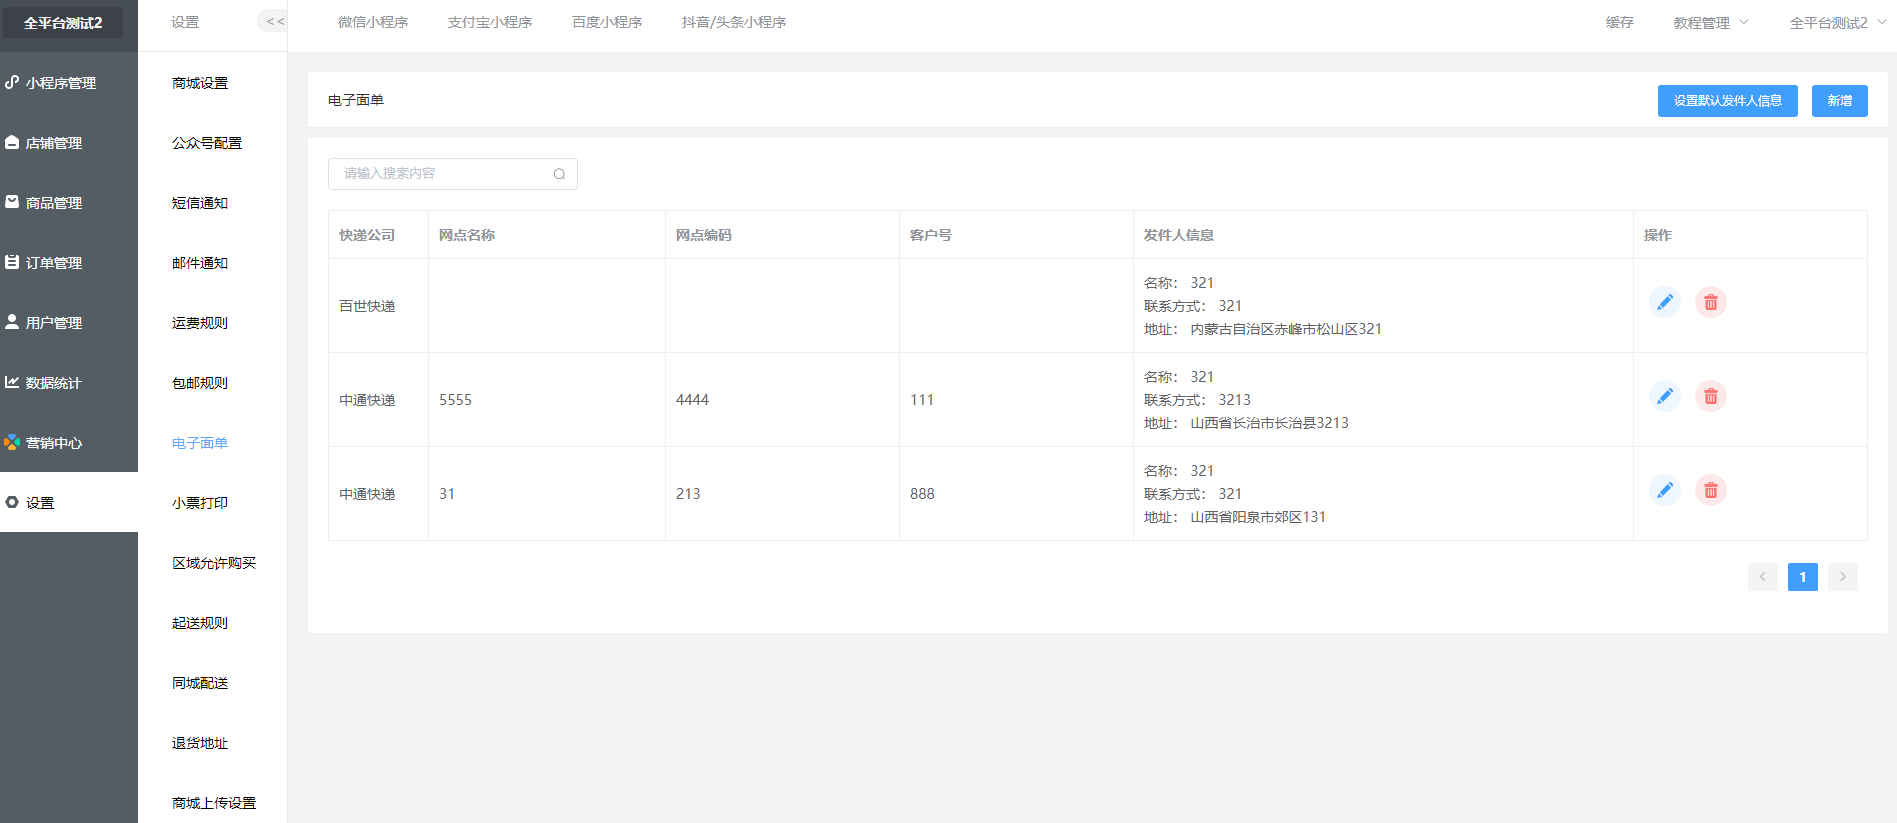The image size is (1897, 823).
Task: Switch to 微信小程序 tab
Action: point(373,22)
